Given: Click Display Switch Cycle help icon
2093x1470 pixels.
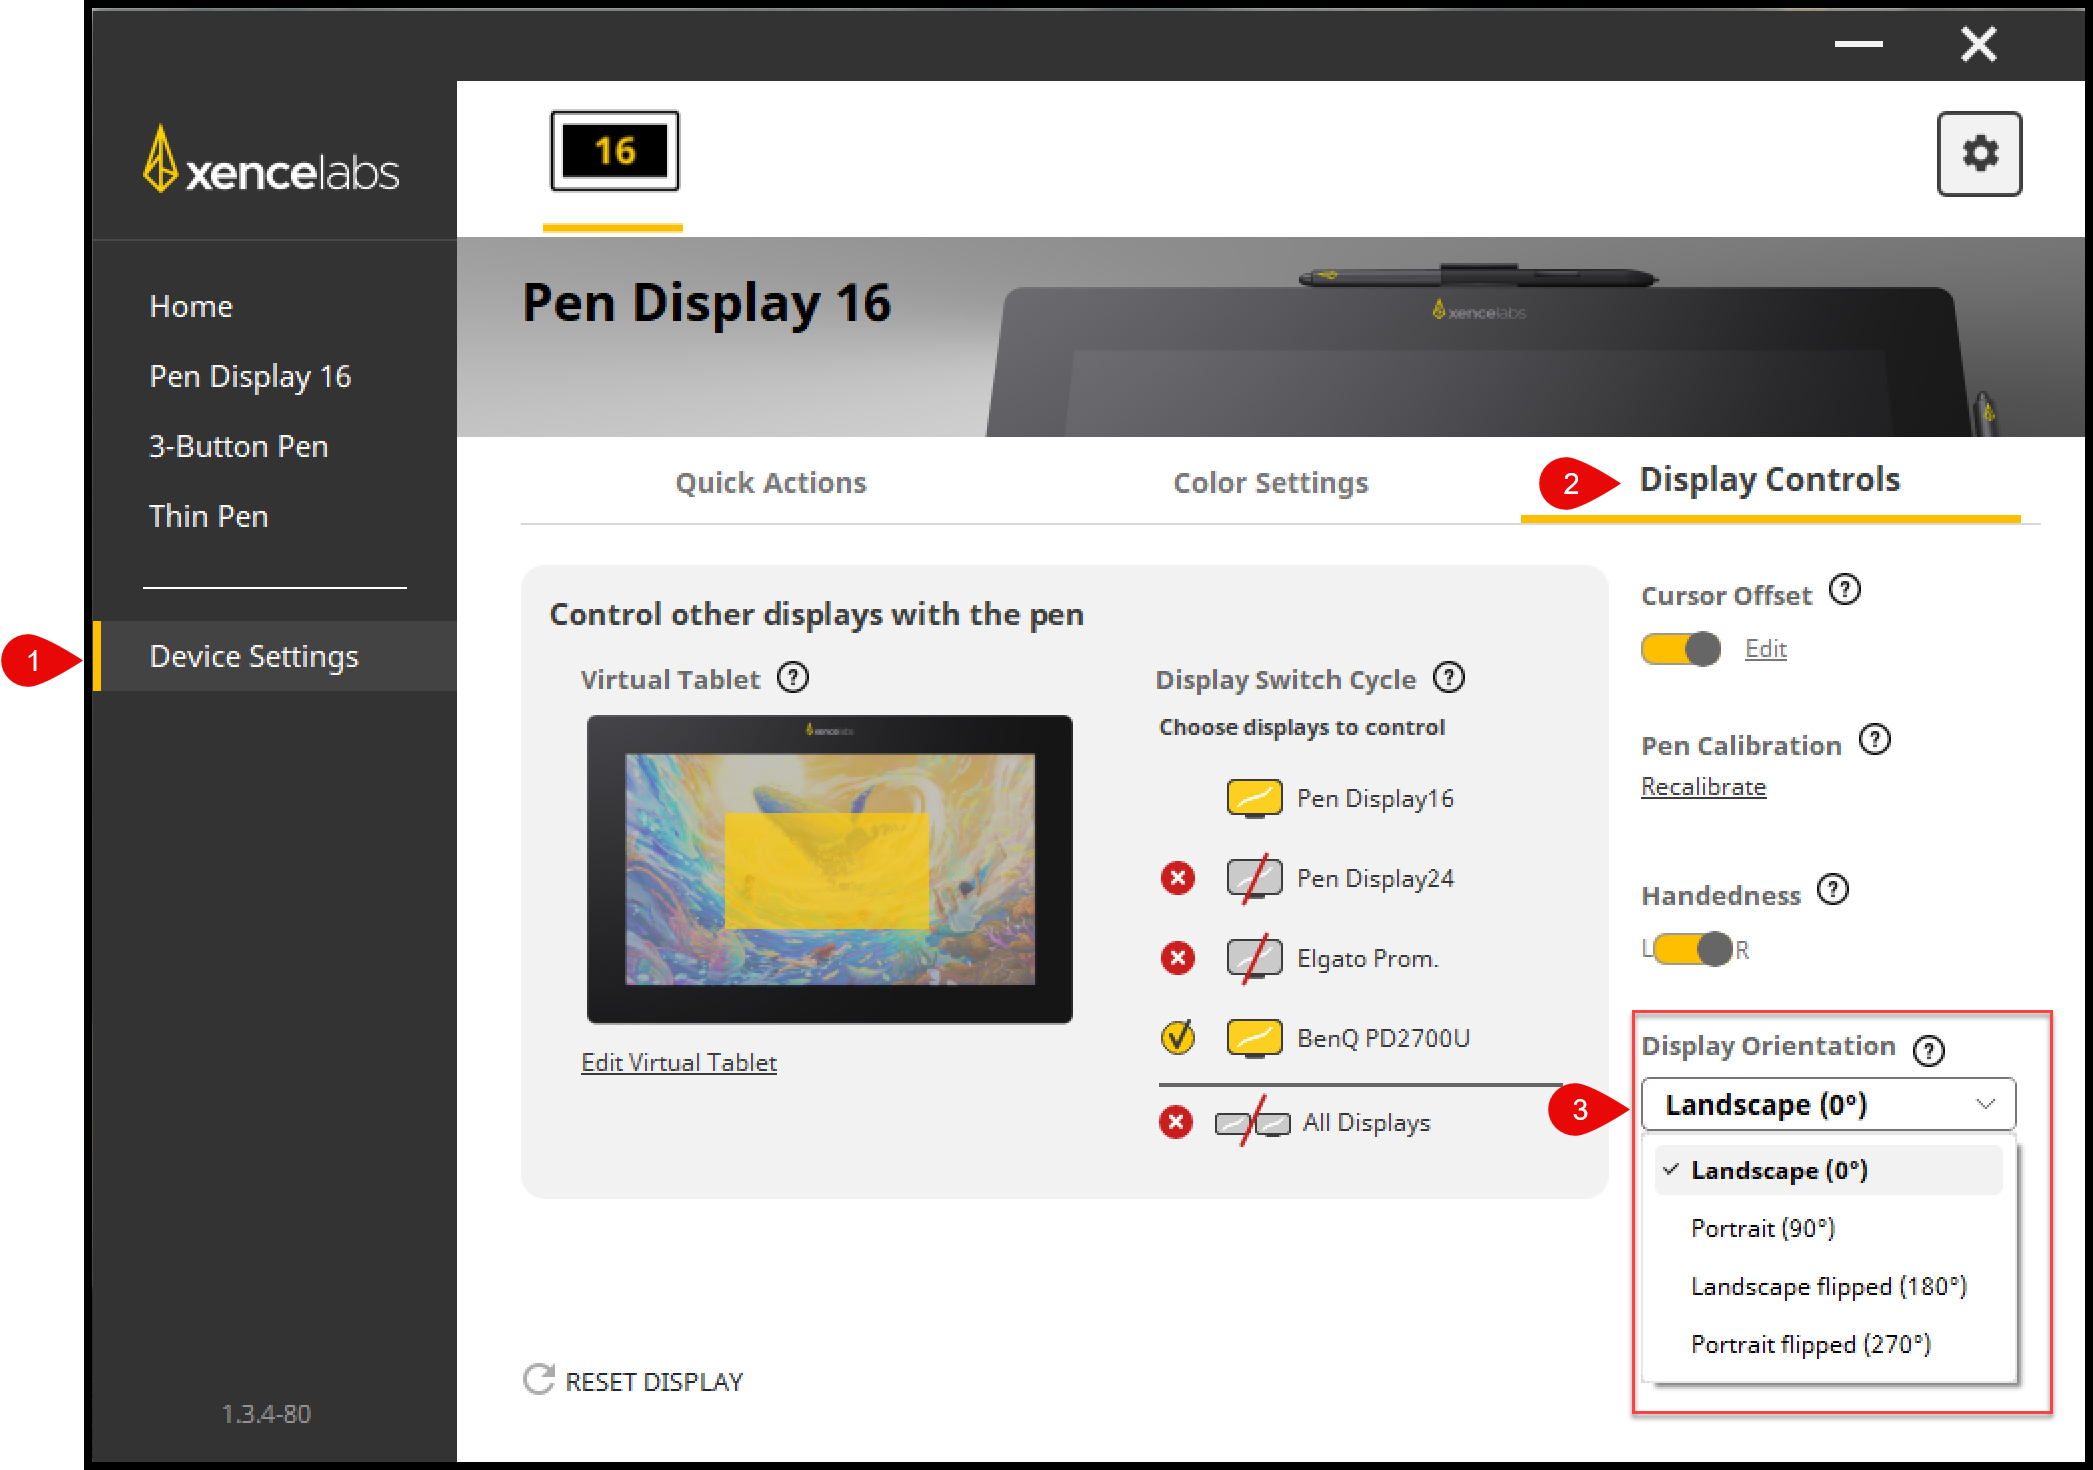Looking at the screenshot, I should [1448, 678].
